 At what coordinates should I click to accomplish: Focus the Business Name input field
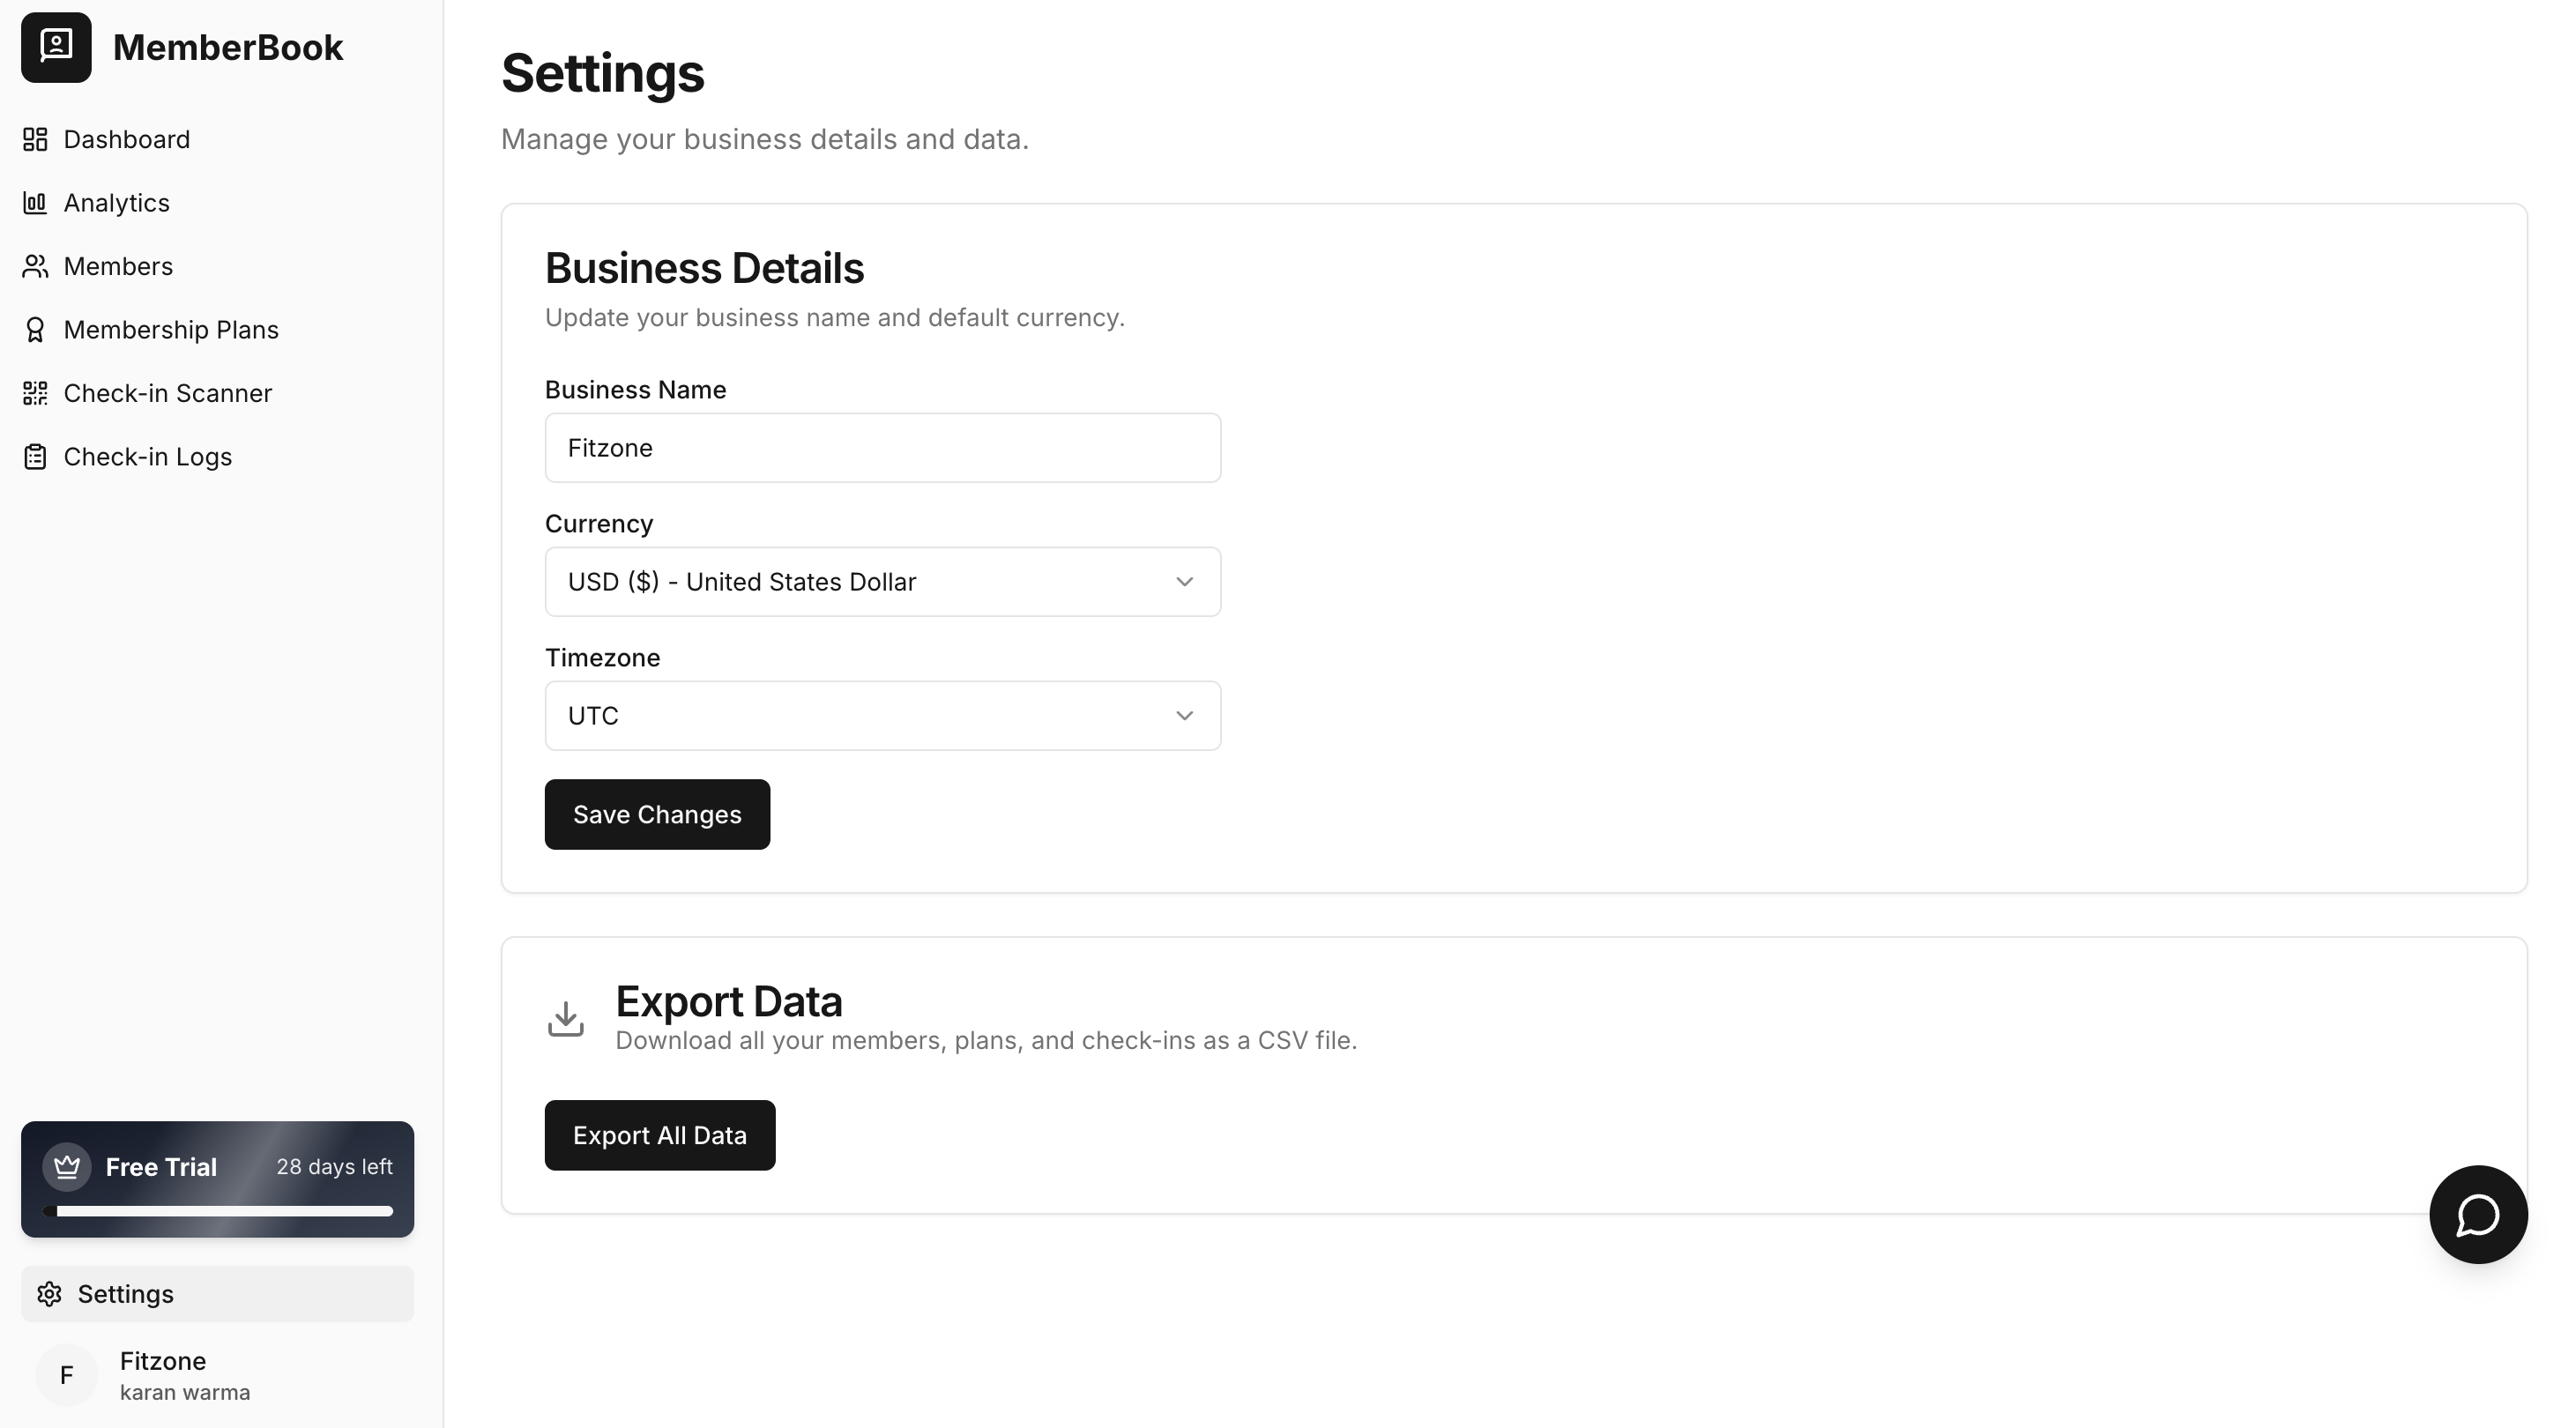[882, 448]
